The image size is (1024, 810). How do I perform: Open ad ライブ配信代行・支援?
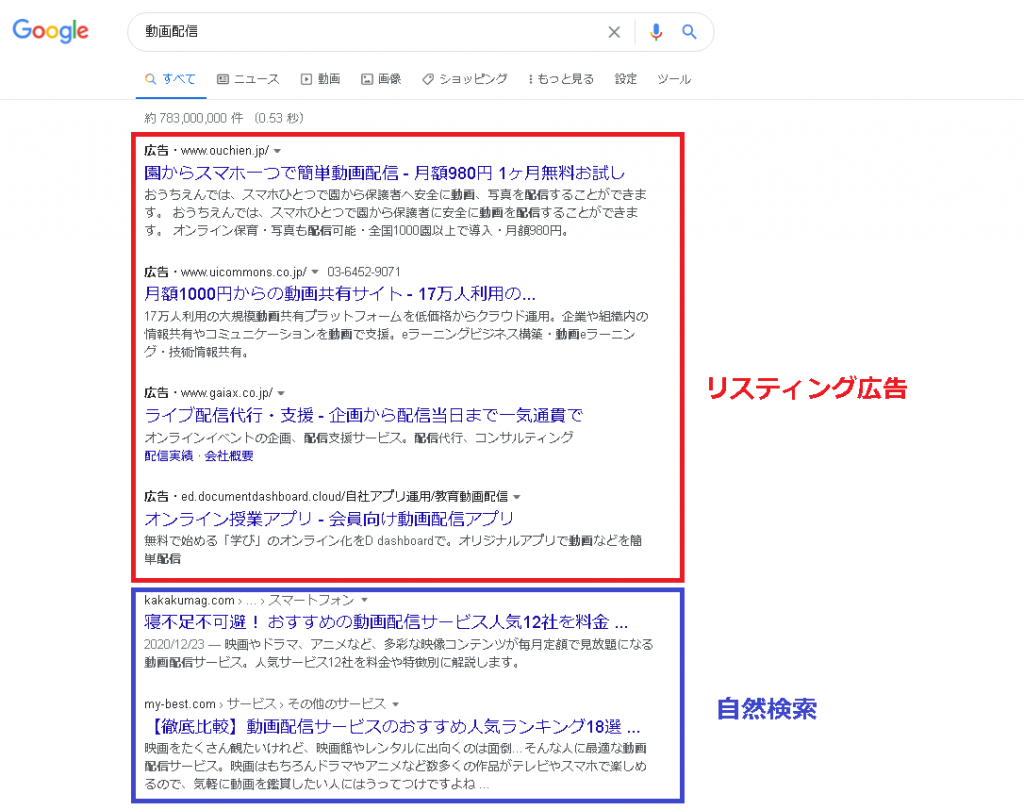tap(364, 415)
